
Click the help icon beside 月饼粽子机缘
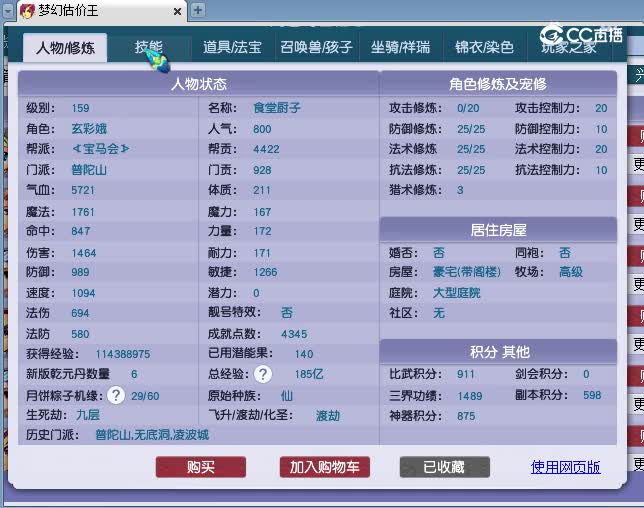116,395
